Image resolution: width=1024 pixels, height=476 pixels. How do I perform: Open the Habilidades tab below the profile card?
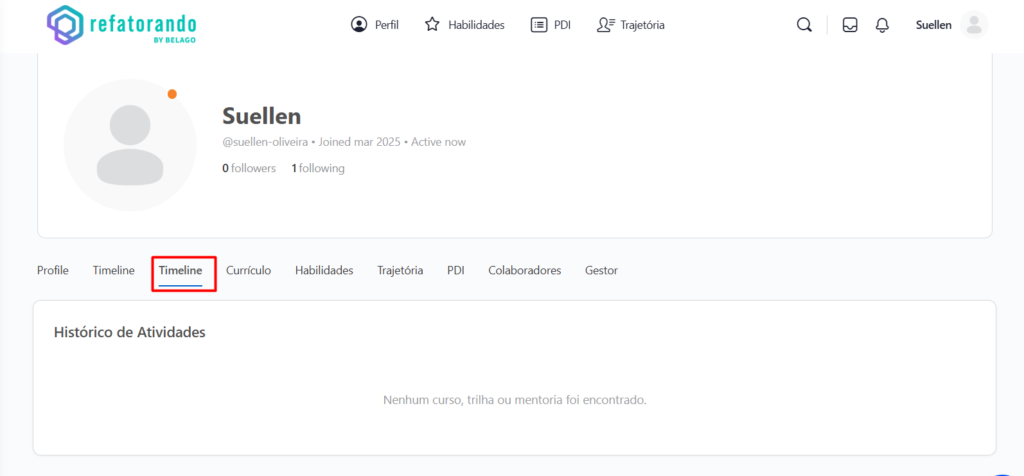pos(324,270)
